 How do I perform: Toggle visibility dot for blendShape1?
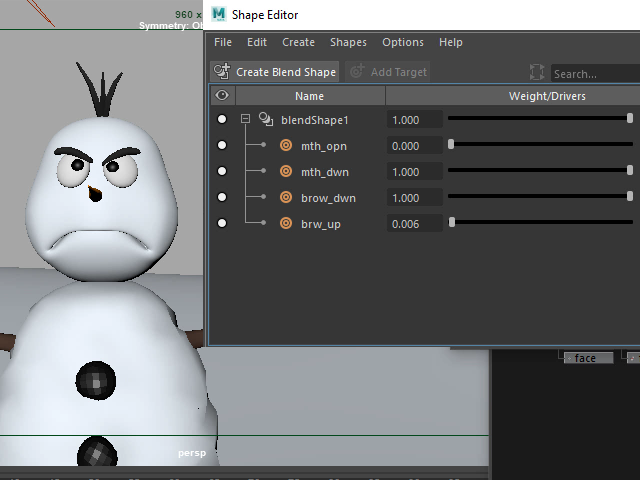pyautogui.click(x=222, y=119)
